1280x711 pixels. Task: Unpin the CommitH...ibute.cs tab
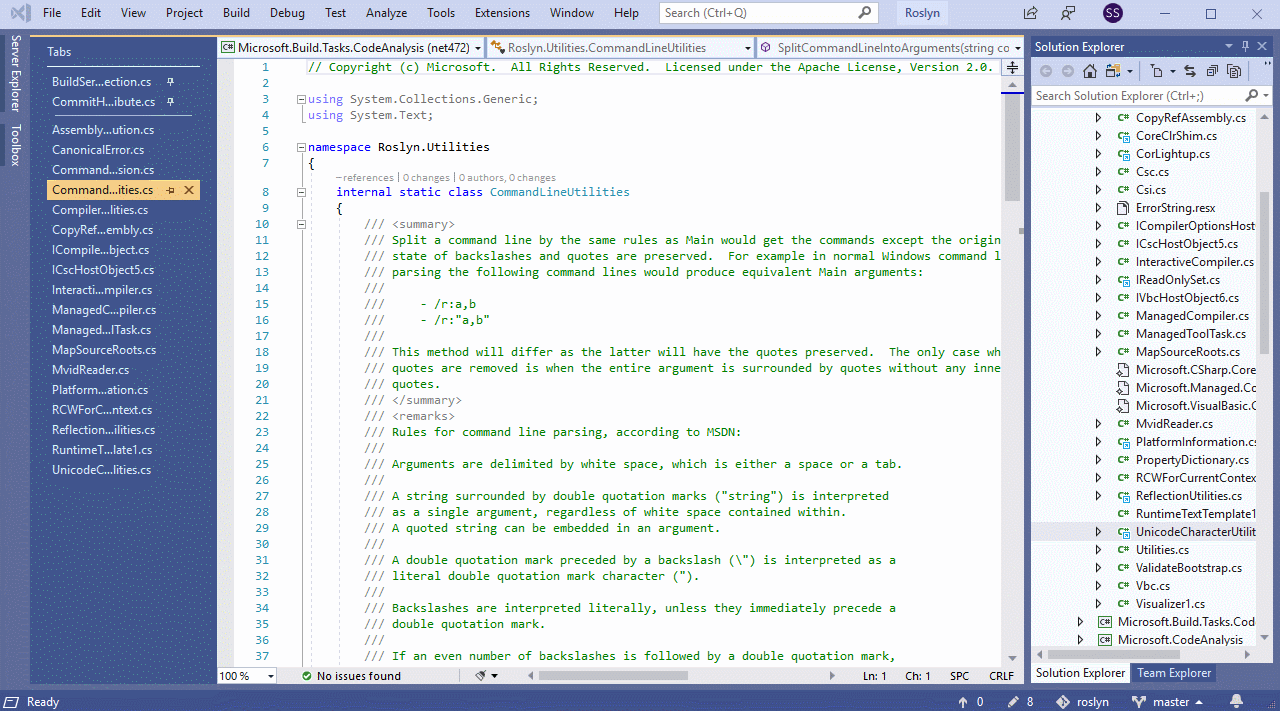(171, 102)
